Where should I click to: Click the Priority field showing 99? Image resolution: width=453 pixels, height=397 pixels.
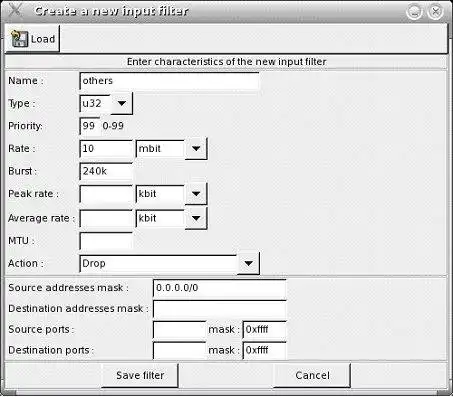(90, 126)
